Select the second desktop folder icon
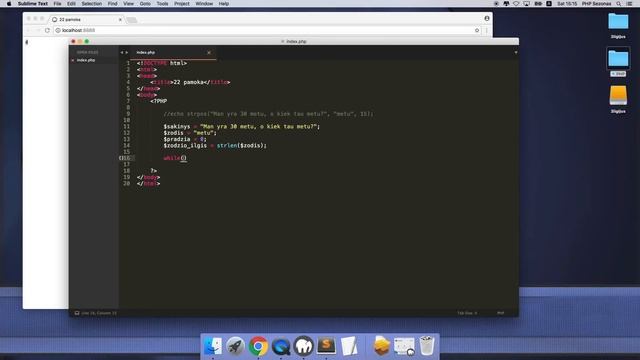This screenshot has width=640, height=360. (618, 59)
